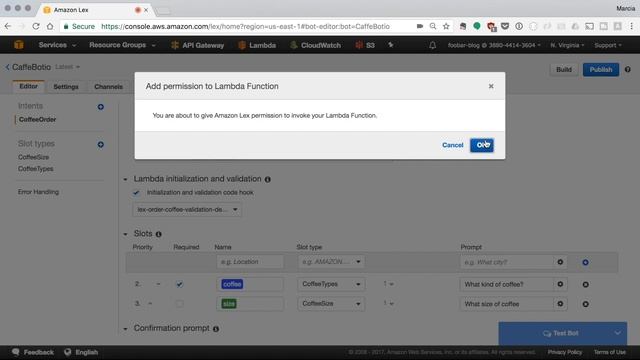
Task: Remove the size slot row
Action: (x=585, y=304)
